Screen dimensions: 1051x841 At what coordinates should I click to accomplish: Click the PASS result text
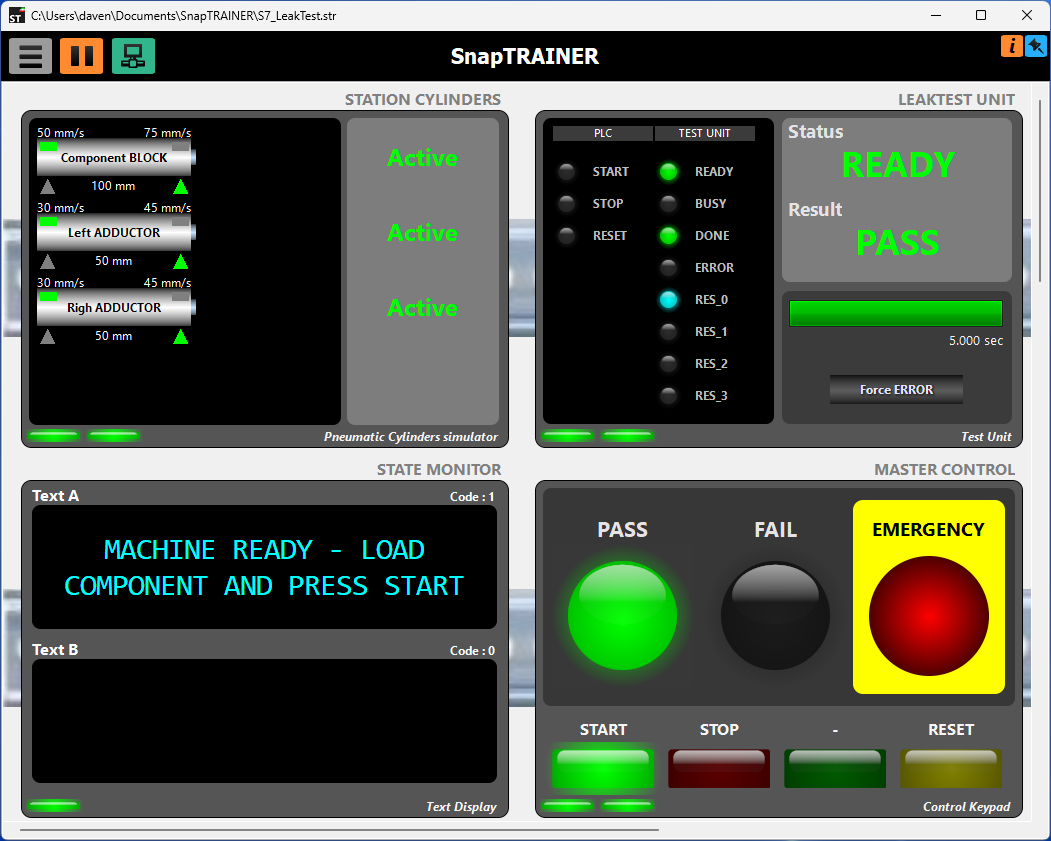(898, 243)
